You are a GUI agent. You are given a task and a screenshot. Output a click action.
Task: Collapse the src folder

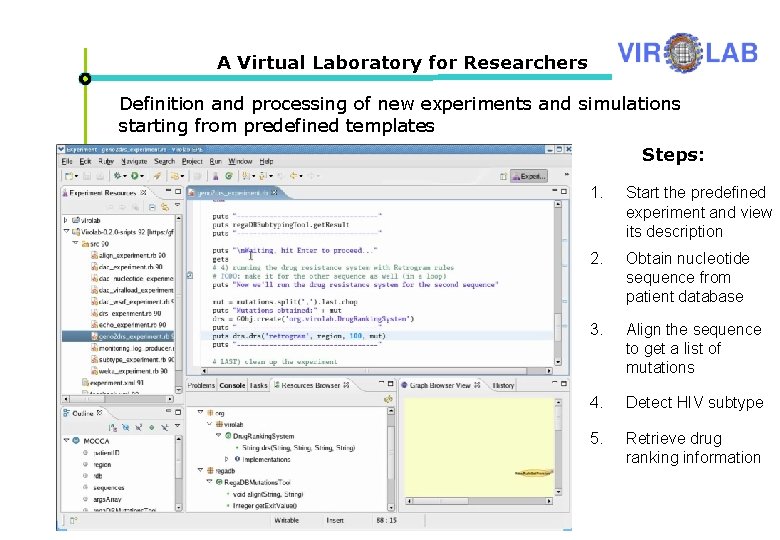tap(75, 244)
